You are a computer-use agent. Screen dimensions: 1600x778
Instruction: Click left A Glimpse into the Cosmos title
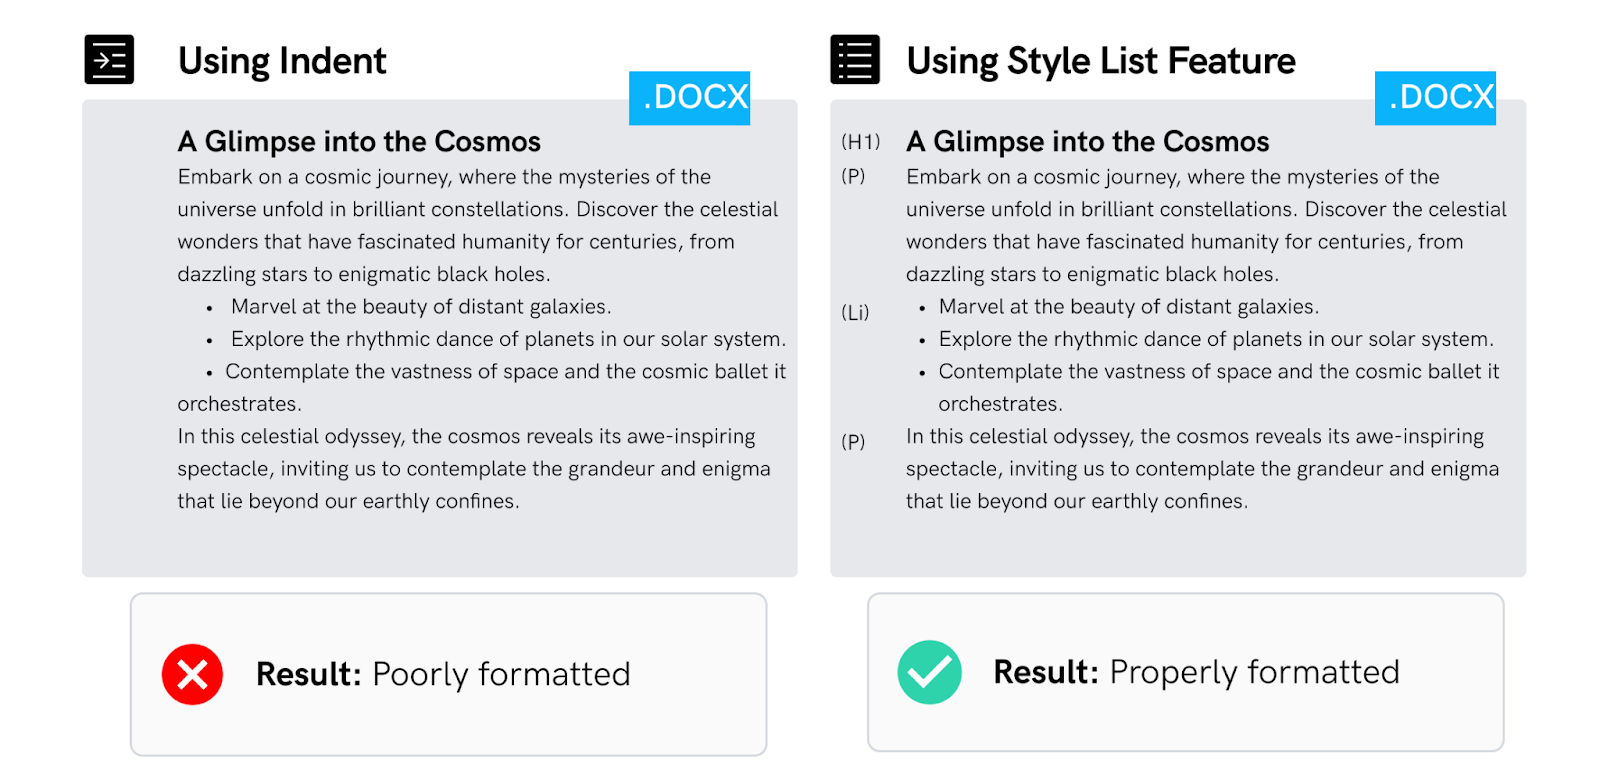click(x=359, y=142)
